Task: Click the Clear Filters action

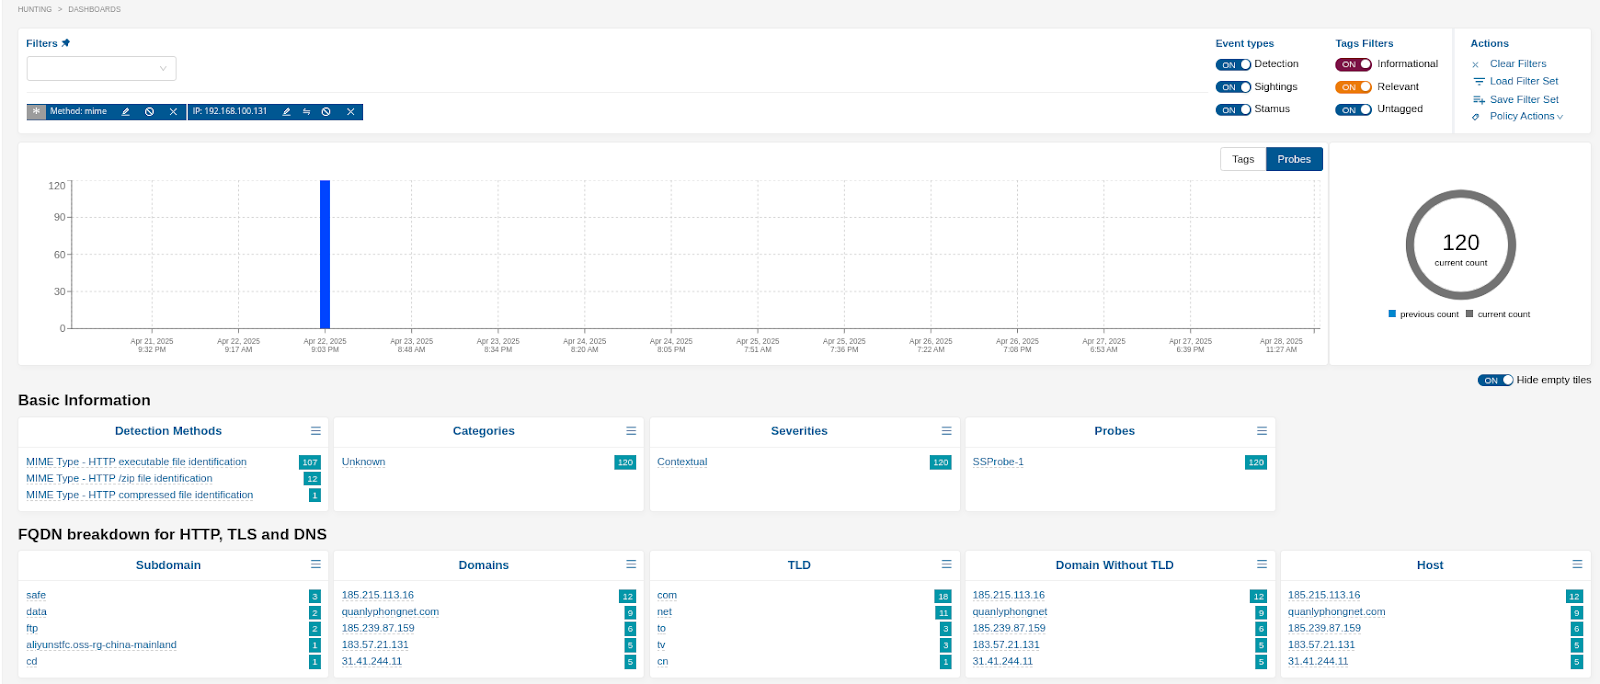Action: [x=1517, y=64]
